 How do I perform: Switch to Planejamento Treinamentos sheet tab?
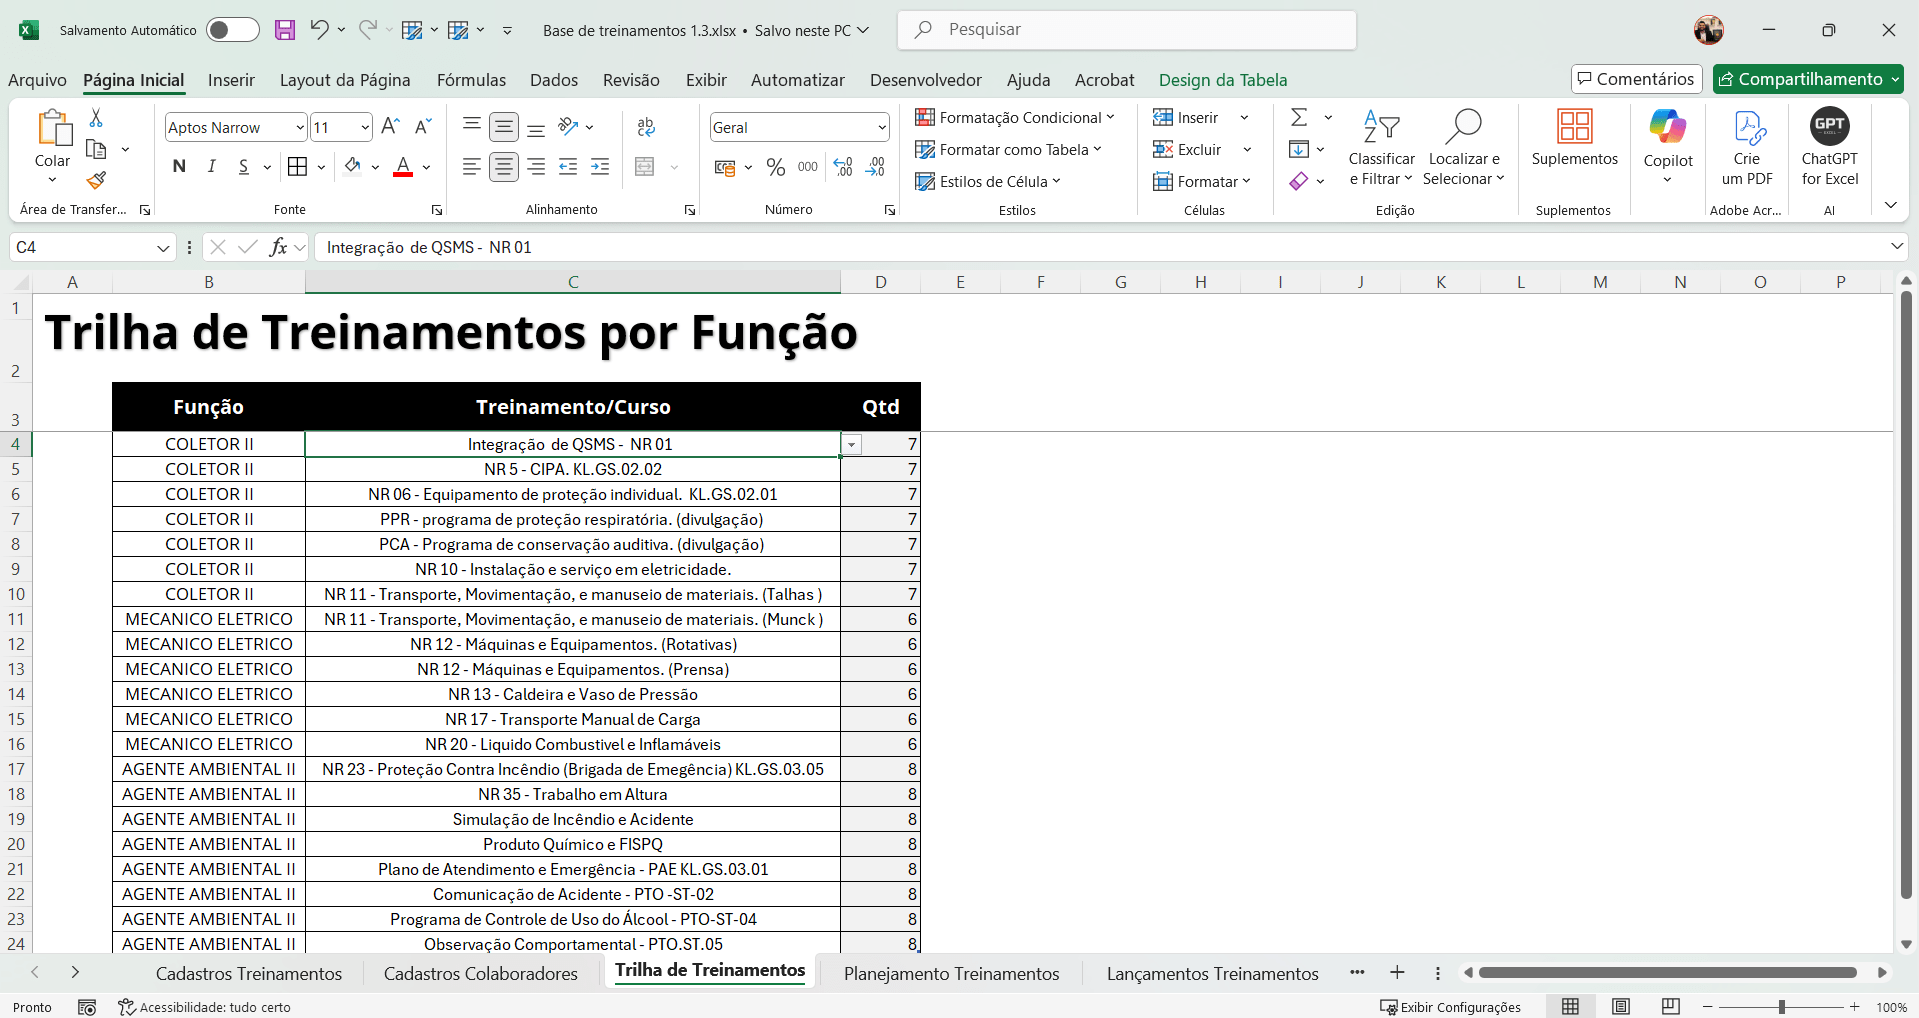point(951,973)
